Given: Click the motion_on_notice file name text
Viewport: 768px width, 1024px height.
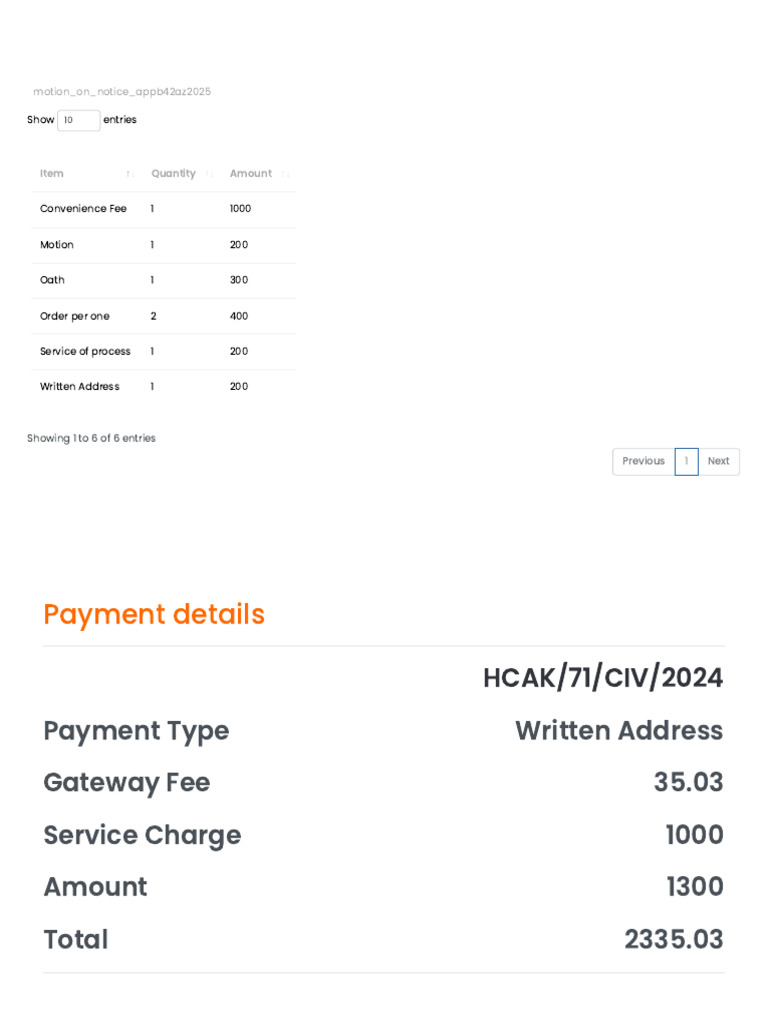Looking at the screenshot, I should coord(122,92).
